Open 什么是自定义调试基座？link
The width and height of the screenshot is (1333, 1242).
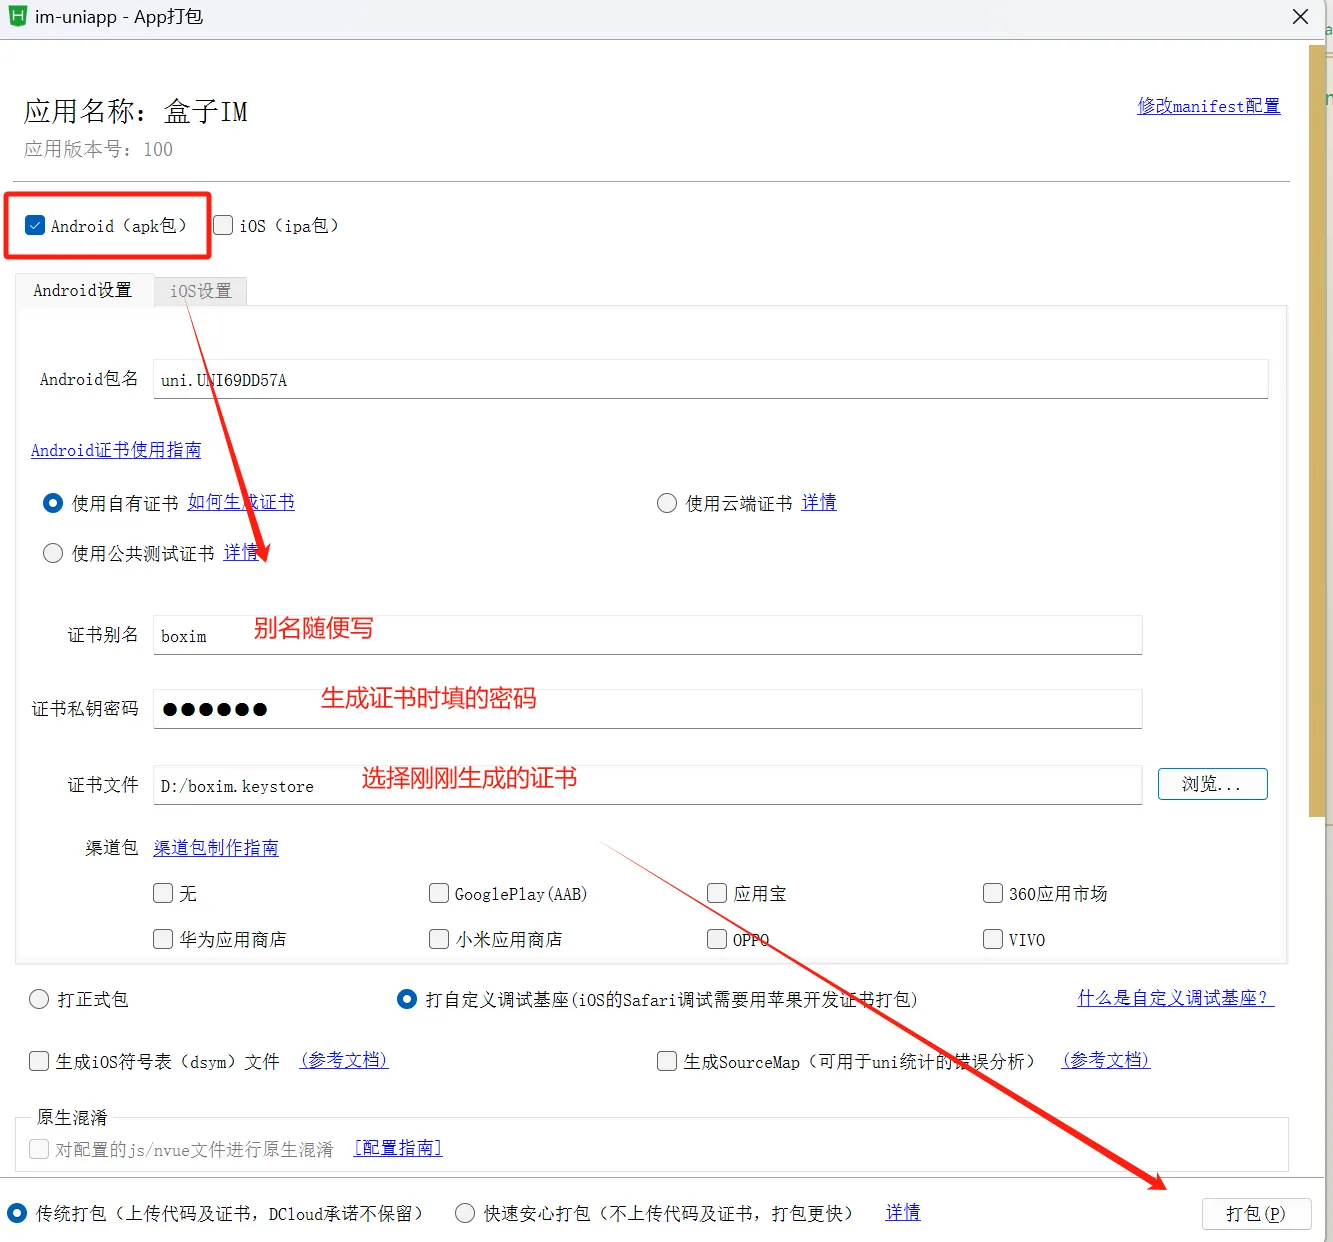click(x=1174, y=998)
